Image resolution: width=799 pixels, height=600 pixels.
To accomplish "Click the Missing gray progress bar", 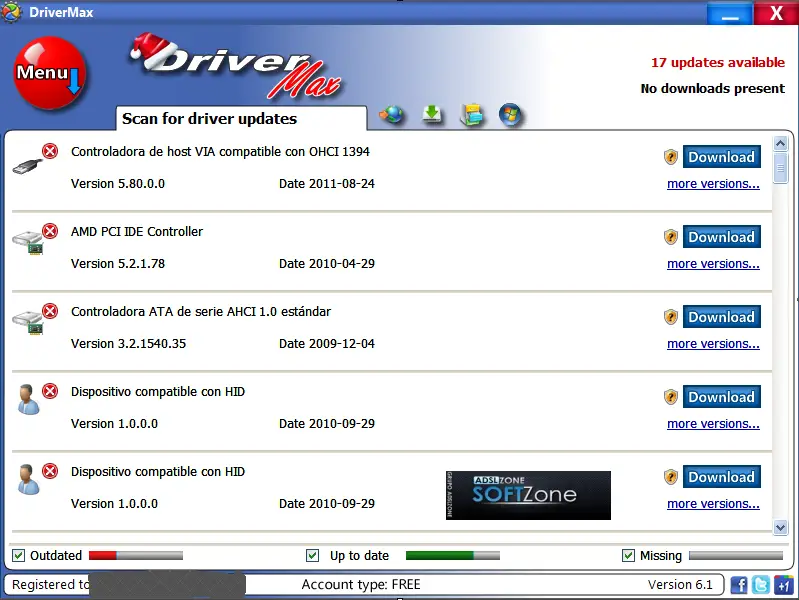I will click(x=736, y=555).
